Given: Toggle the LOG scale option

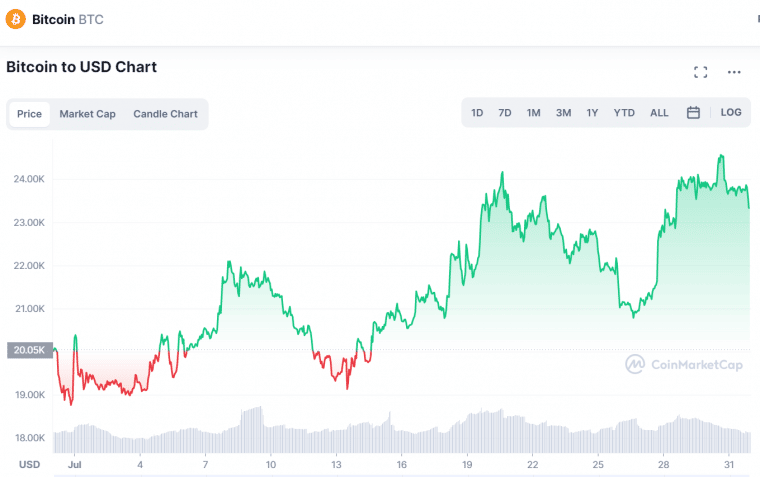Looking at the screenshot, I should [730, 112].
